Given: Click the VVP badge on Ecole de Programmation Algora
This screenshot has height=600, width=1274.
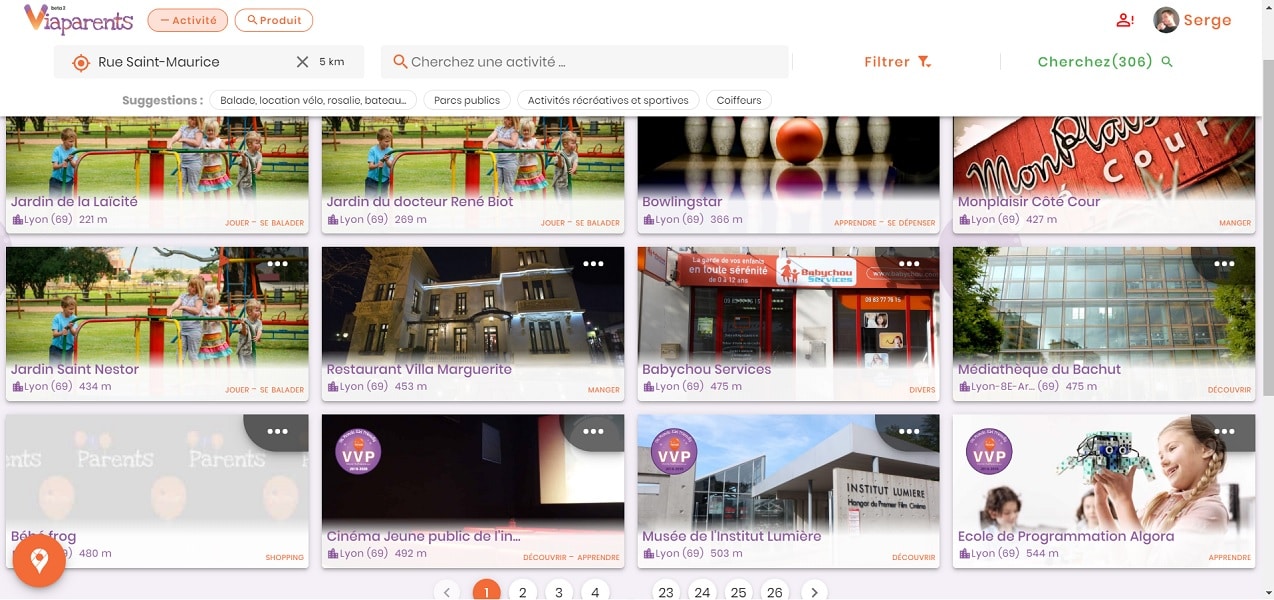Looking at the screenshot, I should click(989, 451).
